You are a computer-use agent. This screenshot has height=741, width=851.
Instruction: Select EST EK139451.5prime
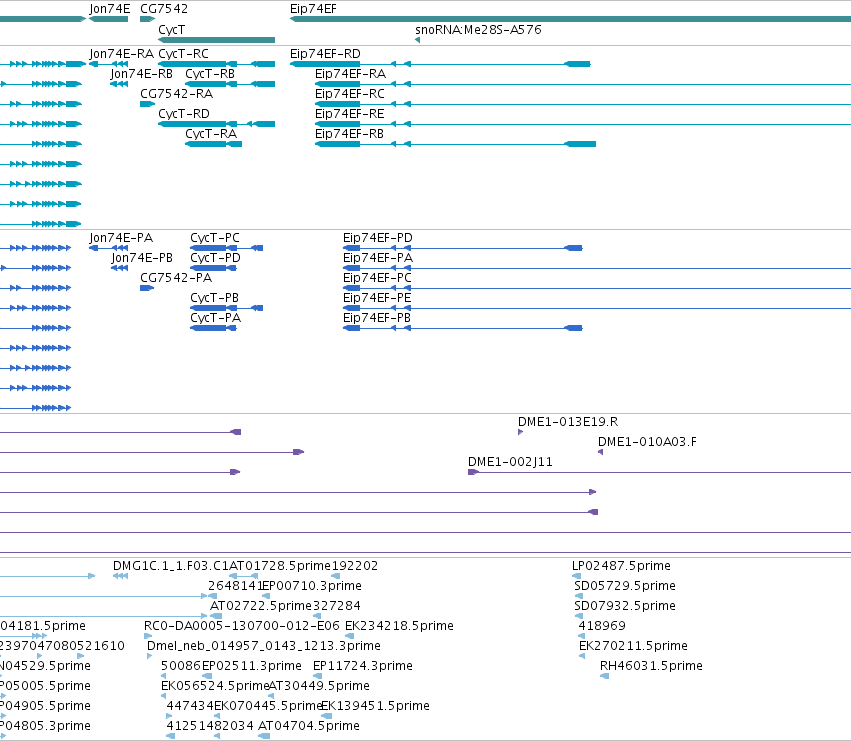[x=376, y=706]
